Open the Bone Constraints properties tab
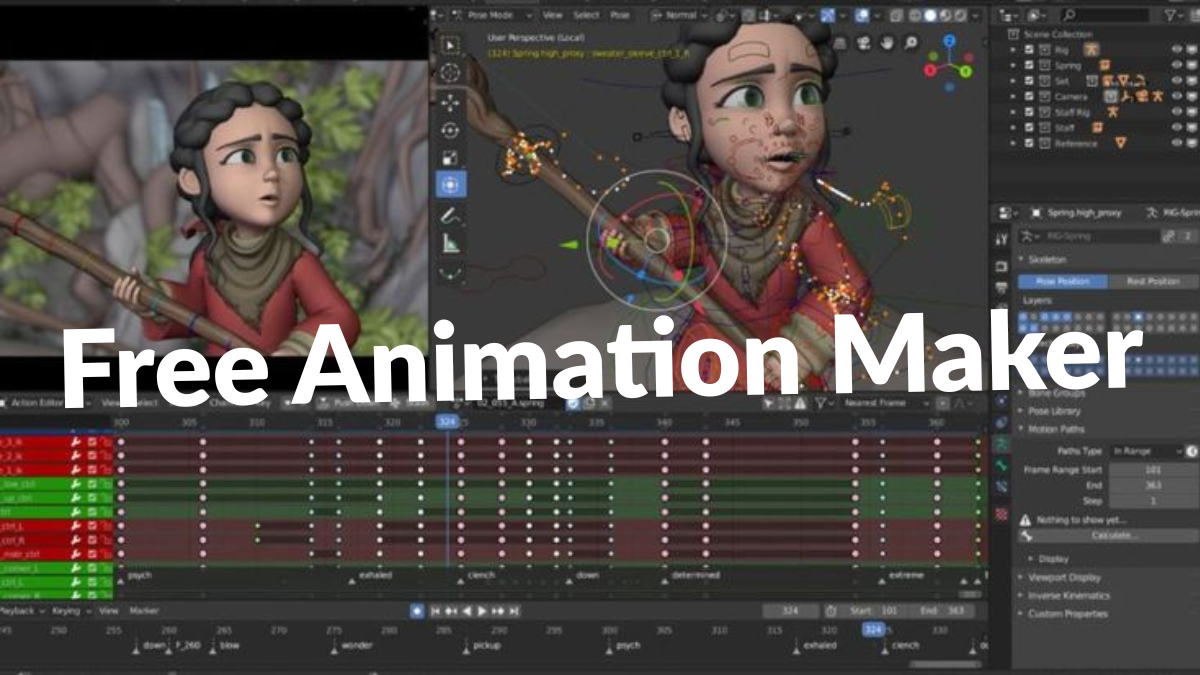Screen dimensions: 1200x675 coord(1001,488)
